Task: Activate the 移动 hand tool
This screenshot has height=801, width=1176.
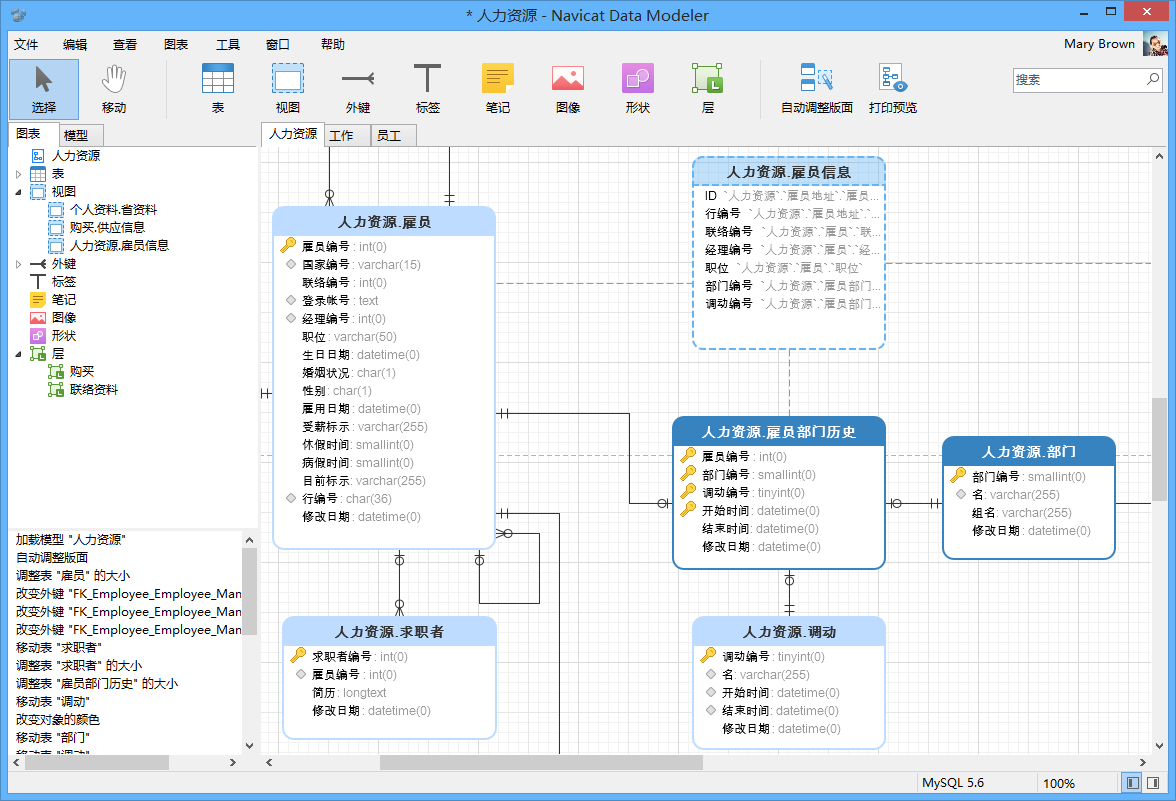Action: (114, 89)
